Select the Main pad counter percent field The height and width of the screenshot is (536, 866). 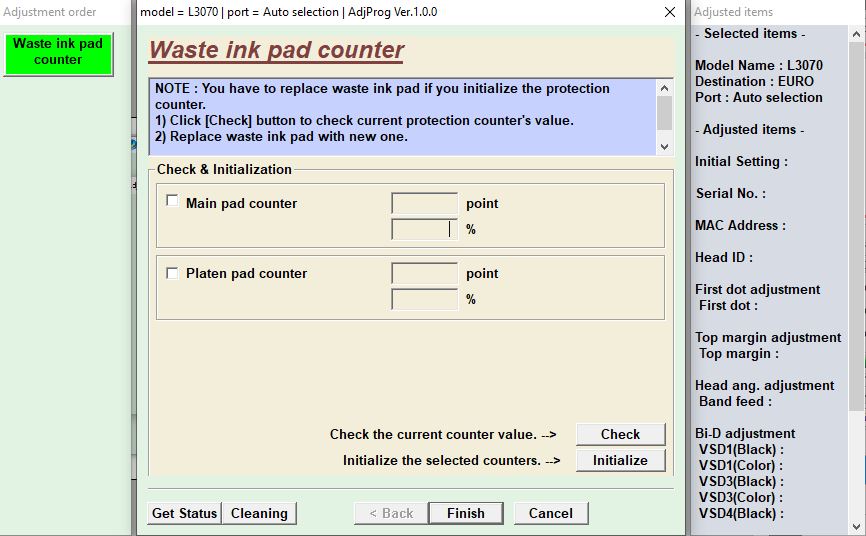click(424, 229)
